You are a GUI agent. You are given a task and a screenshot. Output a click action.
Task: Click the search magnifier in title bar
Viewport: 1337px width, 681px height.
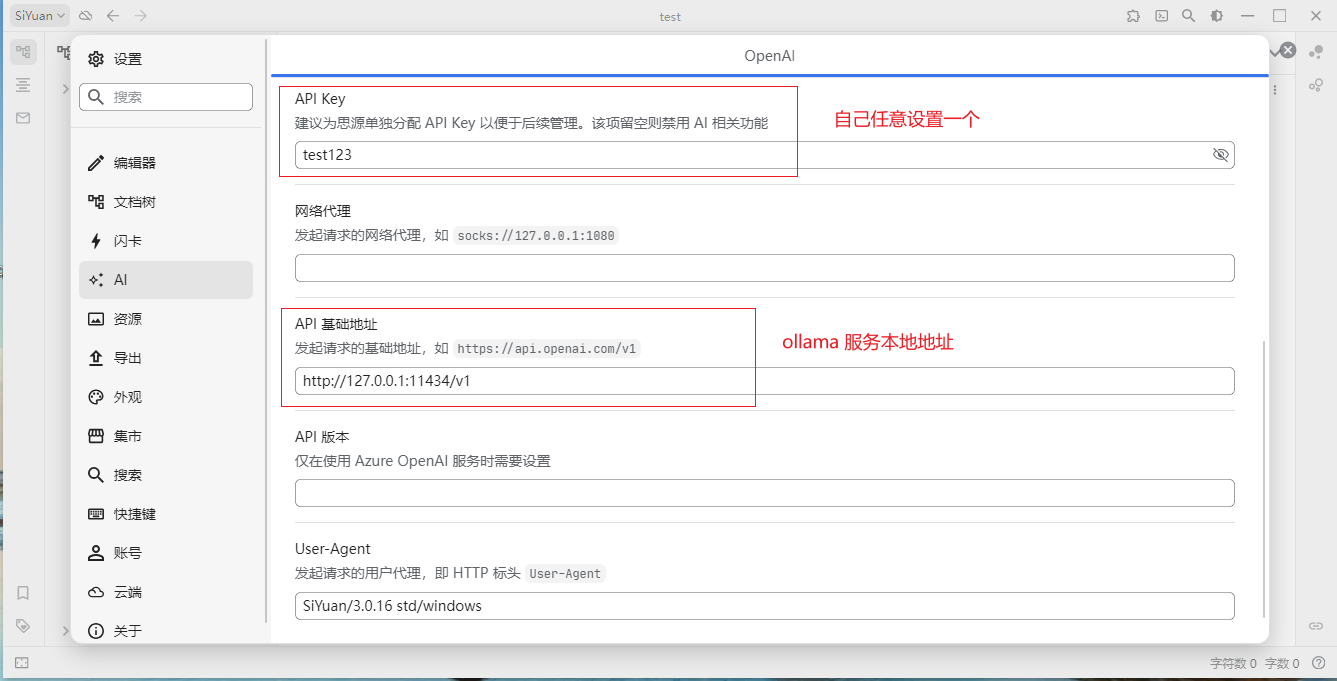click(1188, 16)
